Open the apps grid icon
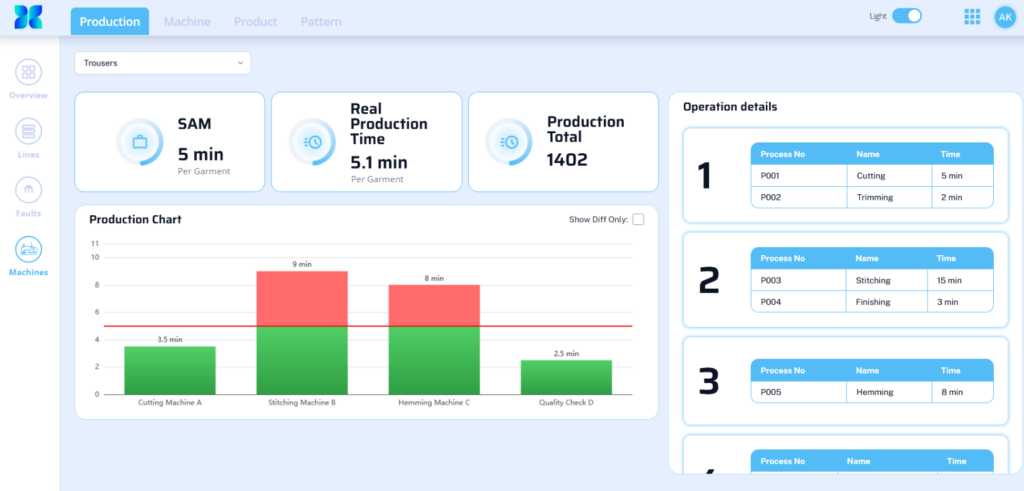1024x491 pixels. [972, 16]
